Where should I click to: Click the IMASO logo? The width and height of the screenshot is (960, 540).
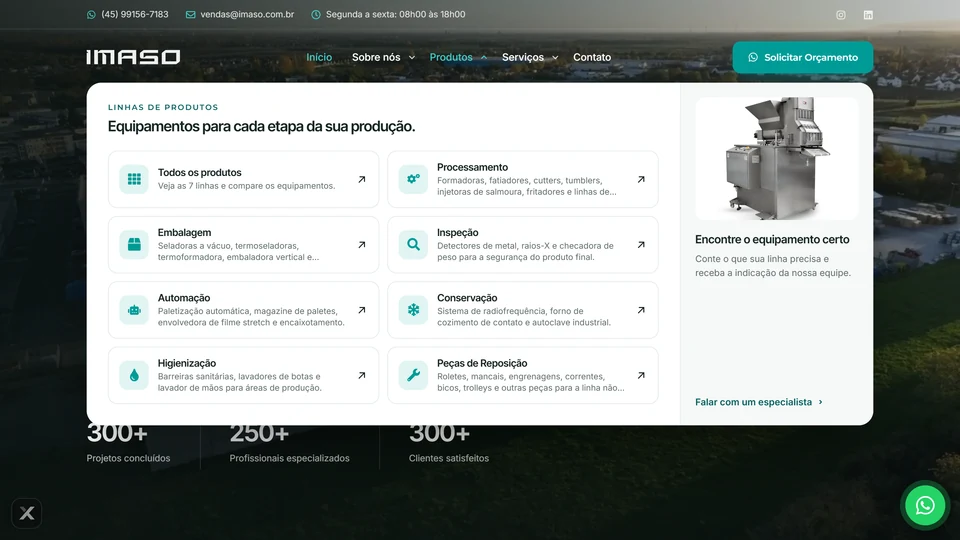(x=133, y=57)
